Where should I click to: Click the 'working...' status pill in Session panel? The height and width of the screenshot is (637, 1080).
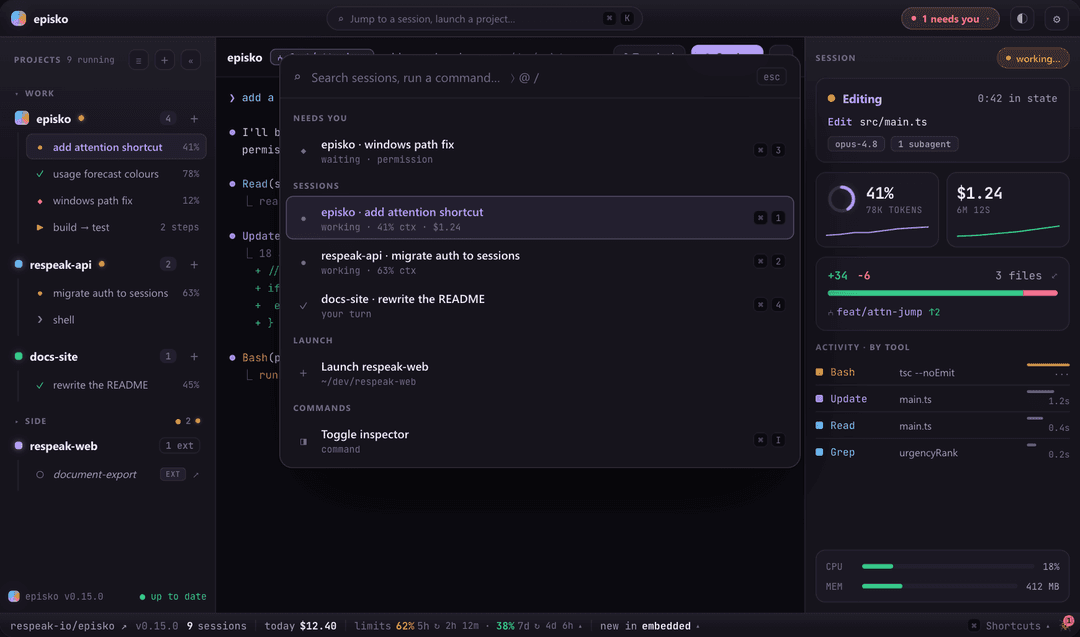(x=1032, y=59)
